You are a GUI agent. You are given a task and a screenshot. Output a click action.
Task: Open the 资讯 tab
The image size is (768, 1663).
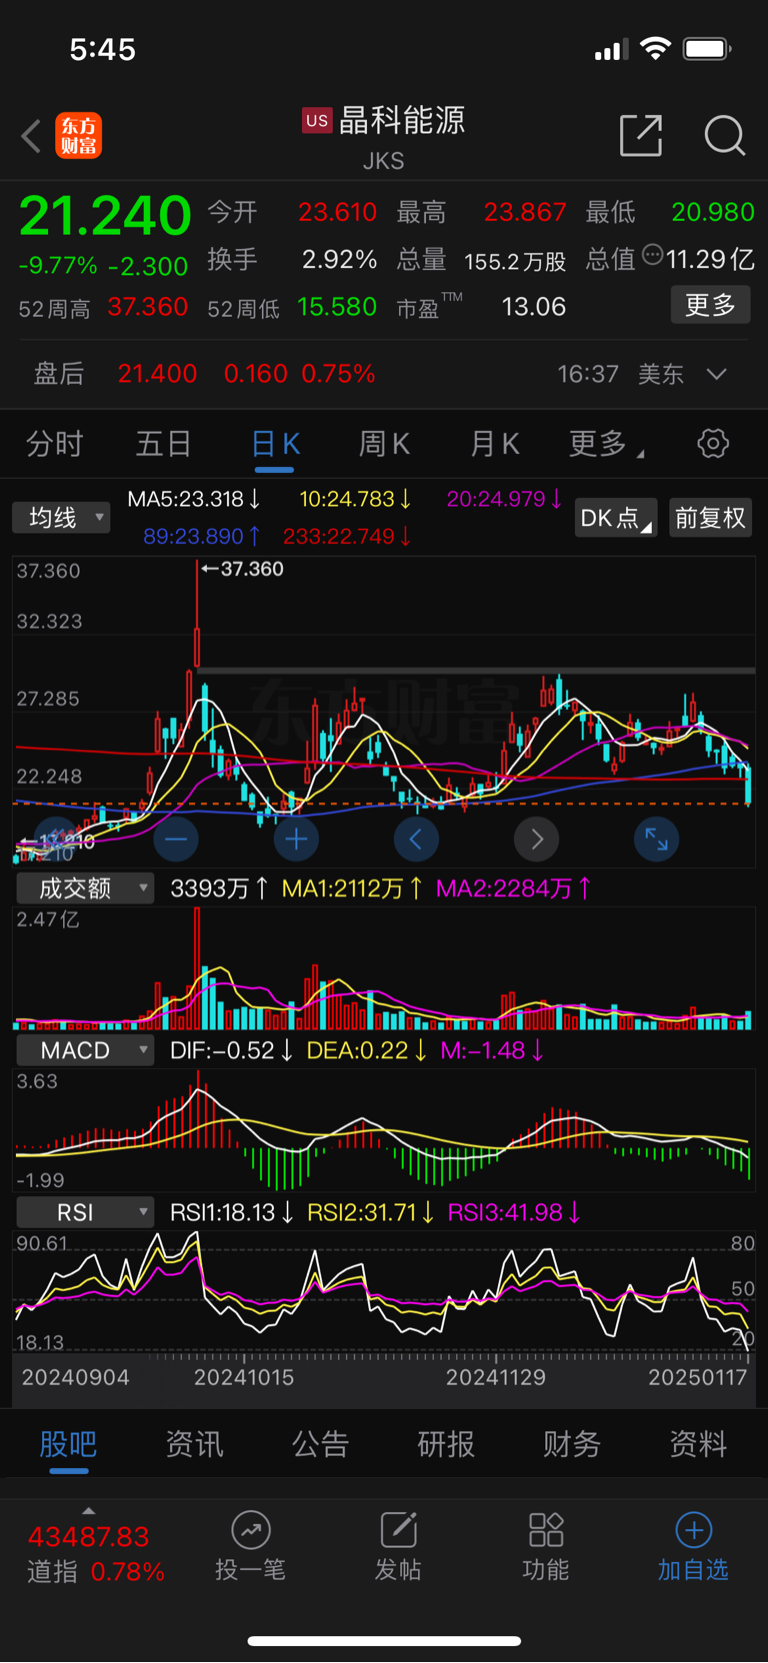pyautogui.click(x=194, y=1444)
